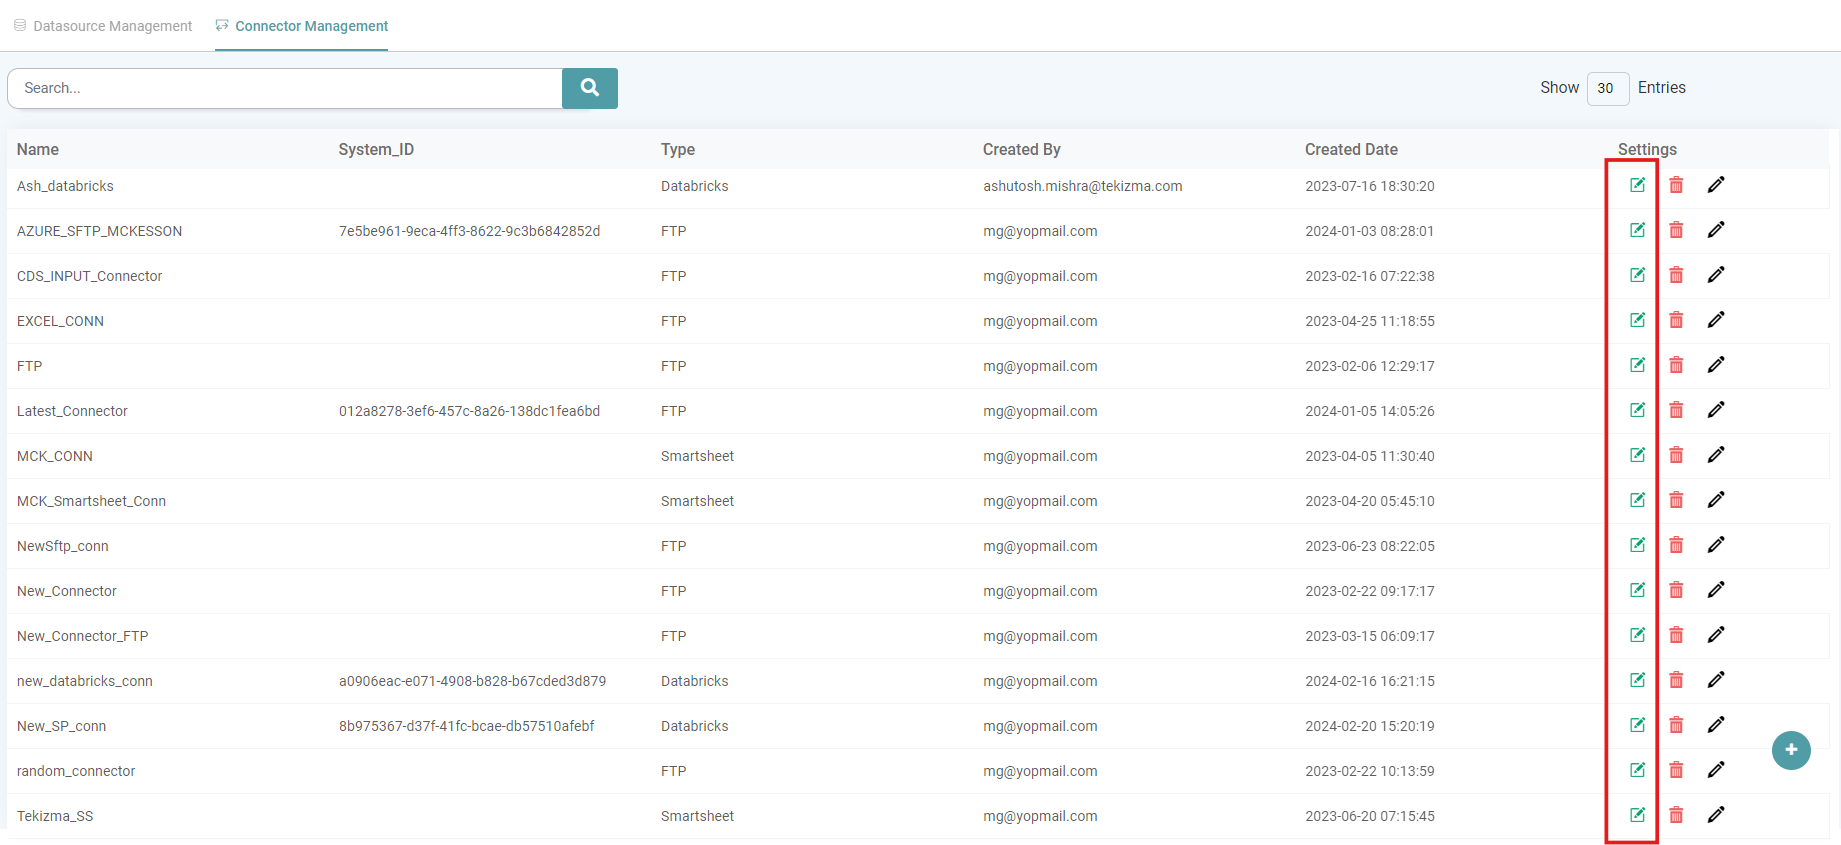Click the green edit icon for EXCEL_CONN
The width and height of the screenshot is (1841, 845).
tap(1637, 320)
